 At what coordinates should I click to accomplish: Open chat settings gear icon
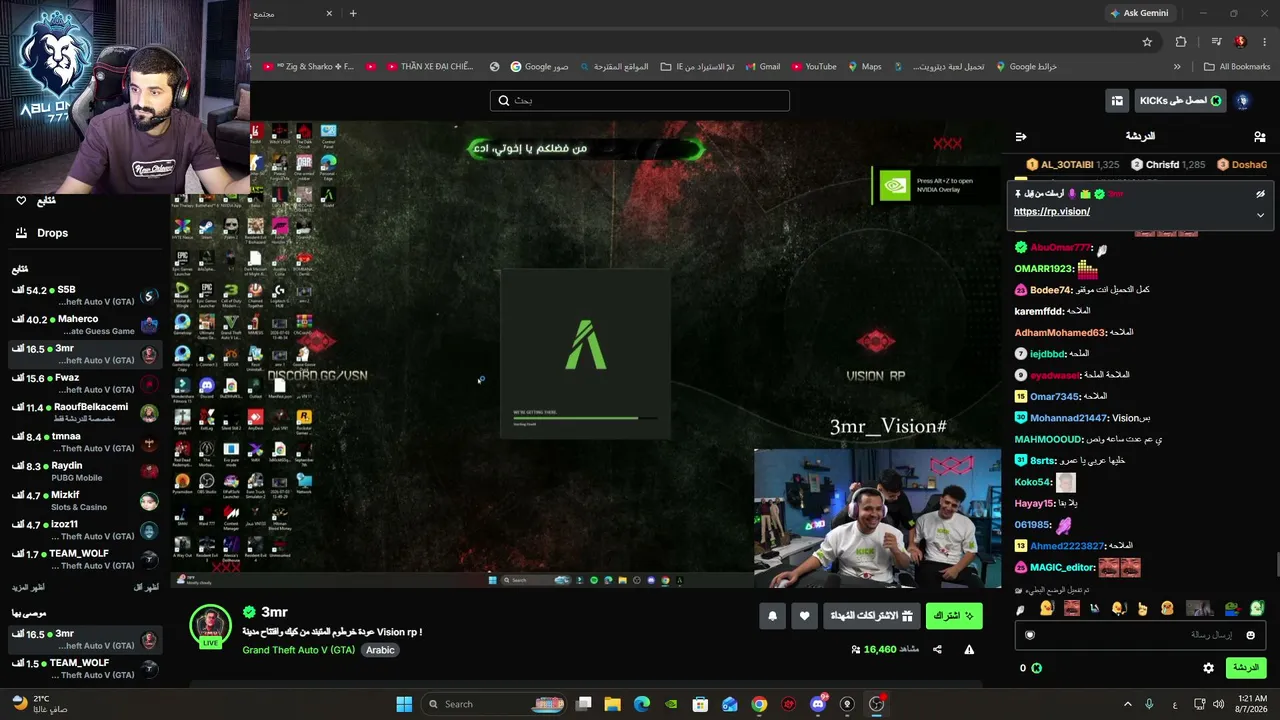click(x=1208, y=668)
